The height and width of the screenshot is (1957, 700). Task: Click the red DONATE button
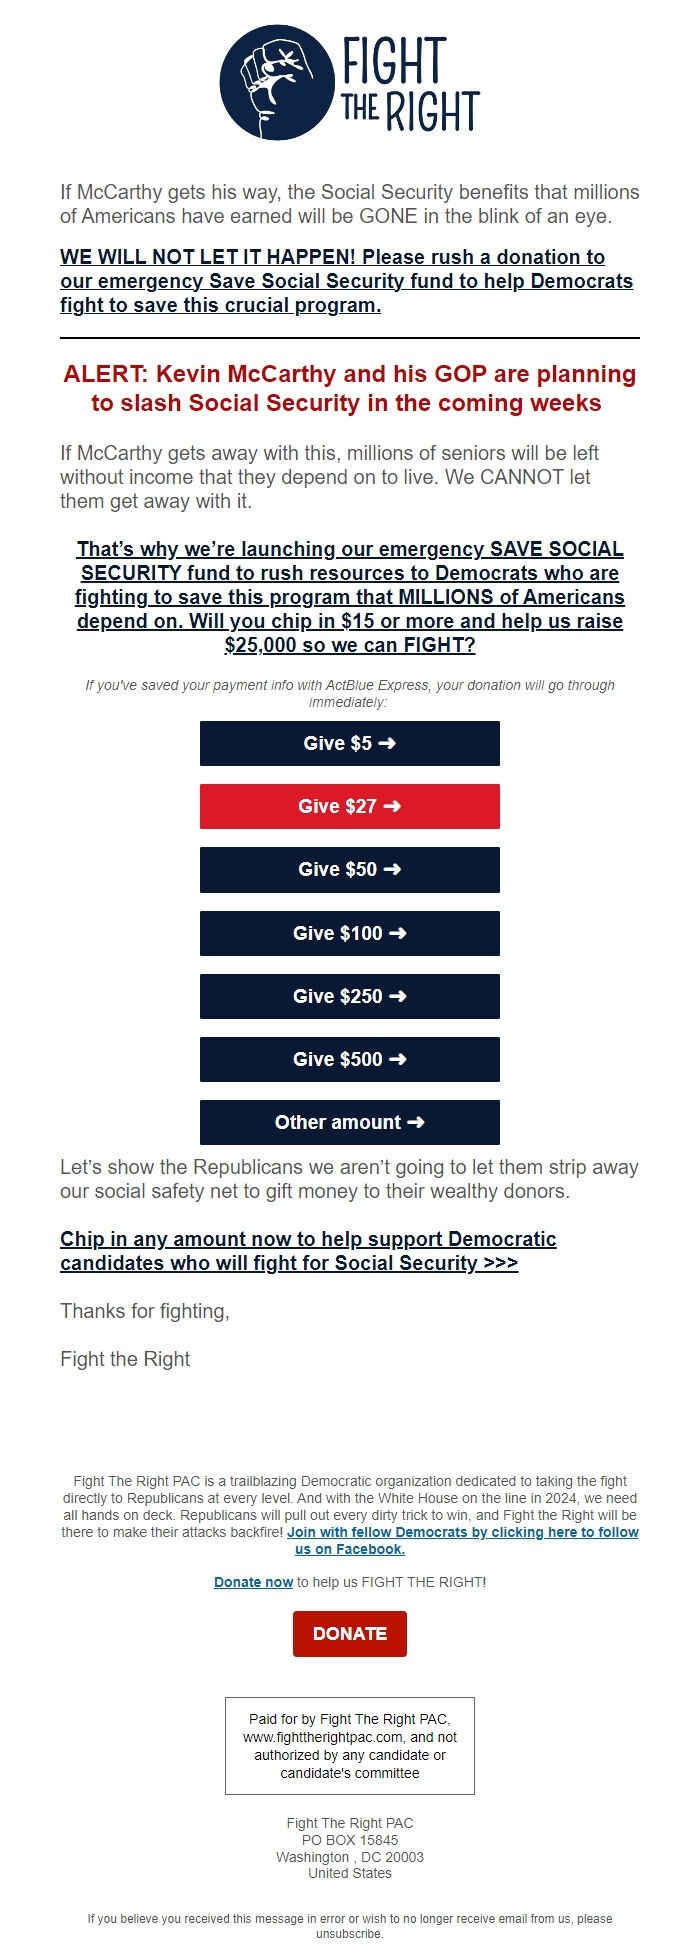[350, 1634]
